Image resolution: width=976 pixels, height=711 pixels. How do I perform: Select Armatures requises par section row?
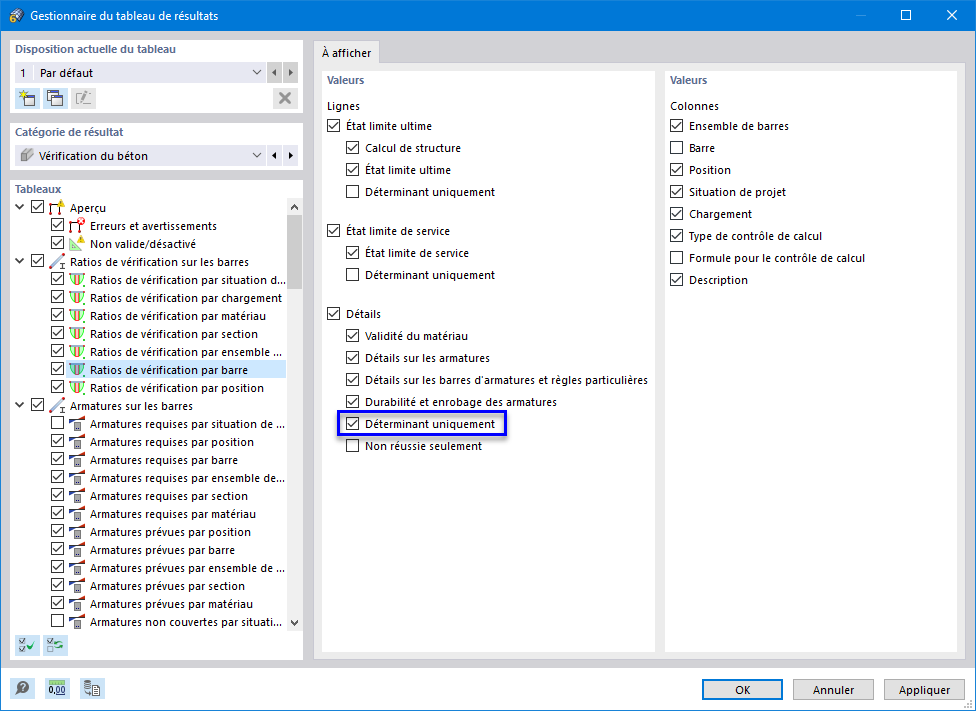point(169,496)
